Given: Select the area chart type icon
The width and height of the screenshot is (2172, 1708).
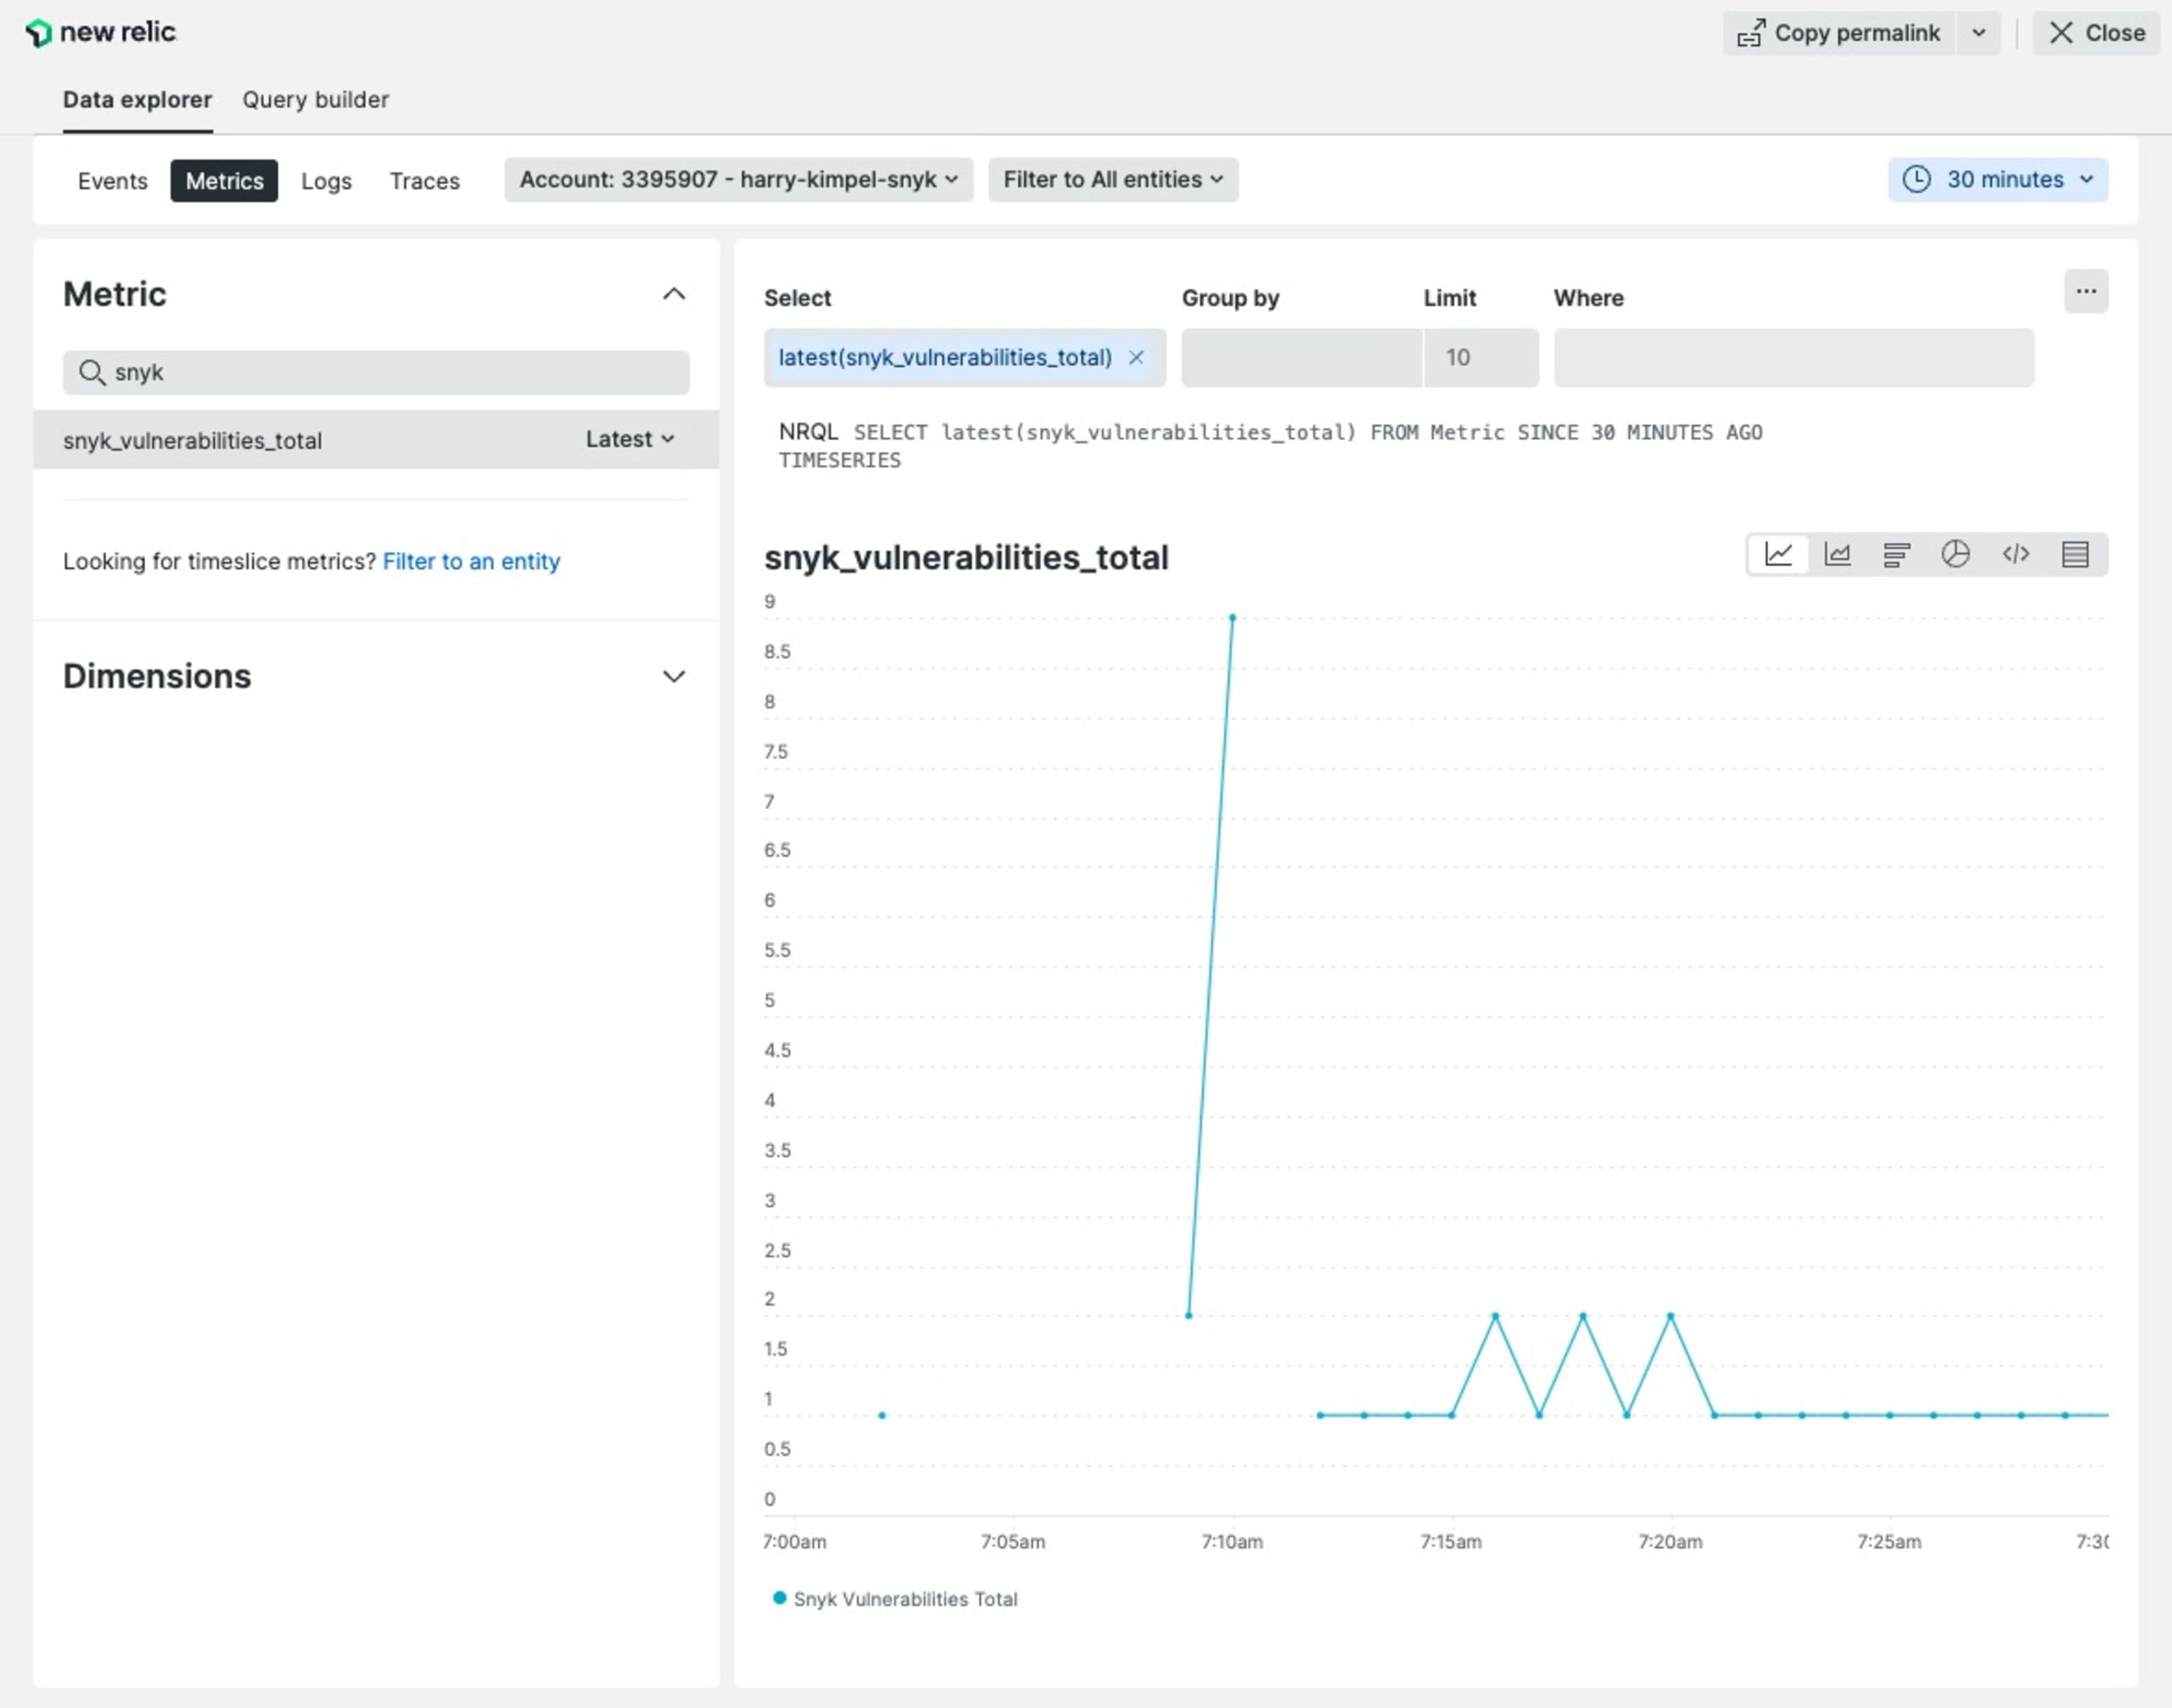Looking at the screenshot, I should pyautogui.click(x=1837, y=554).
